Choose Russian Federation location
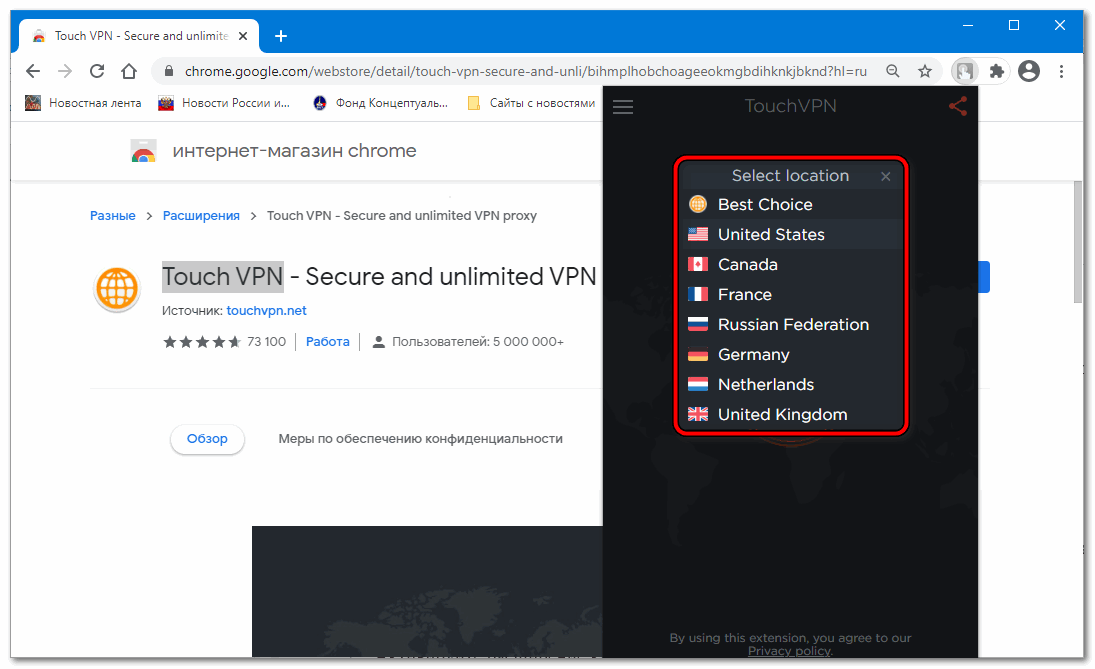The image size is (1095, 669). tap(793, 325)
